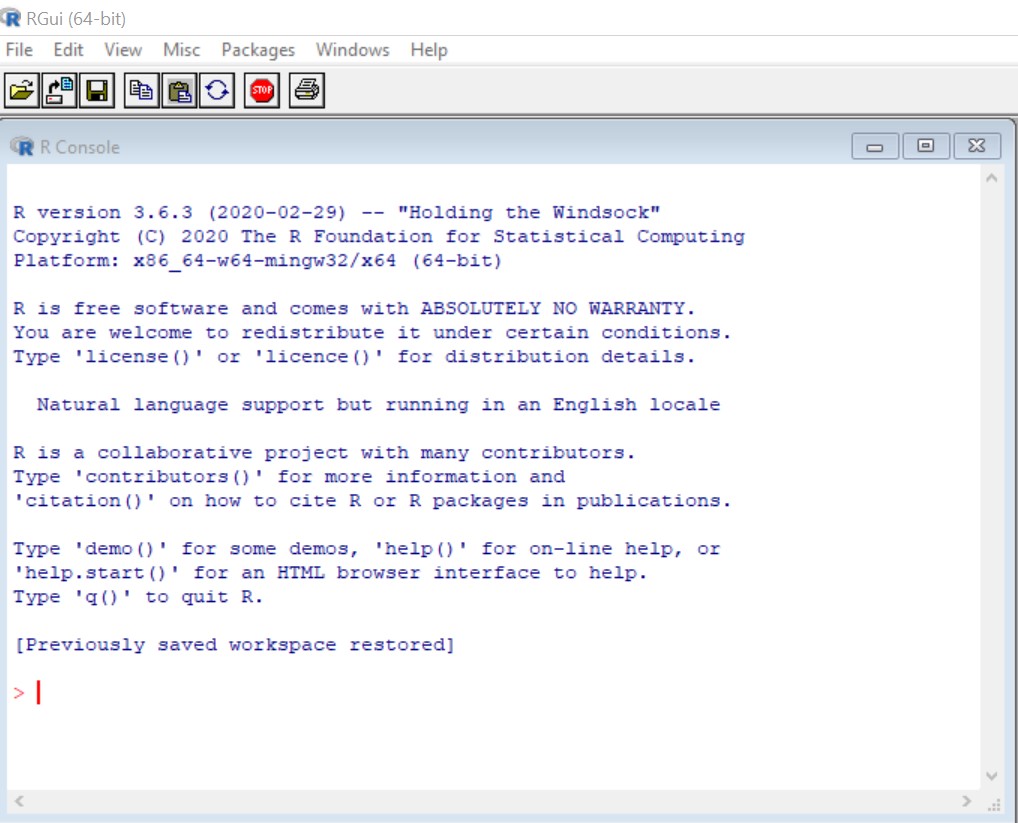The image size is (1018, 823).
Task: Click the 'Platform: x86_64-w64-mingw32/x64' line
Action: click(257, 261)
